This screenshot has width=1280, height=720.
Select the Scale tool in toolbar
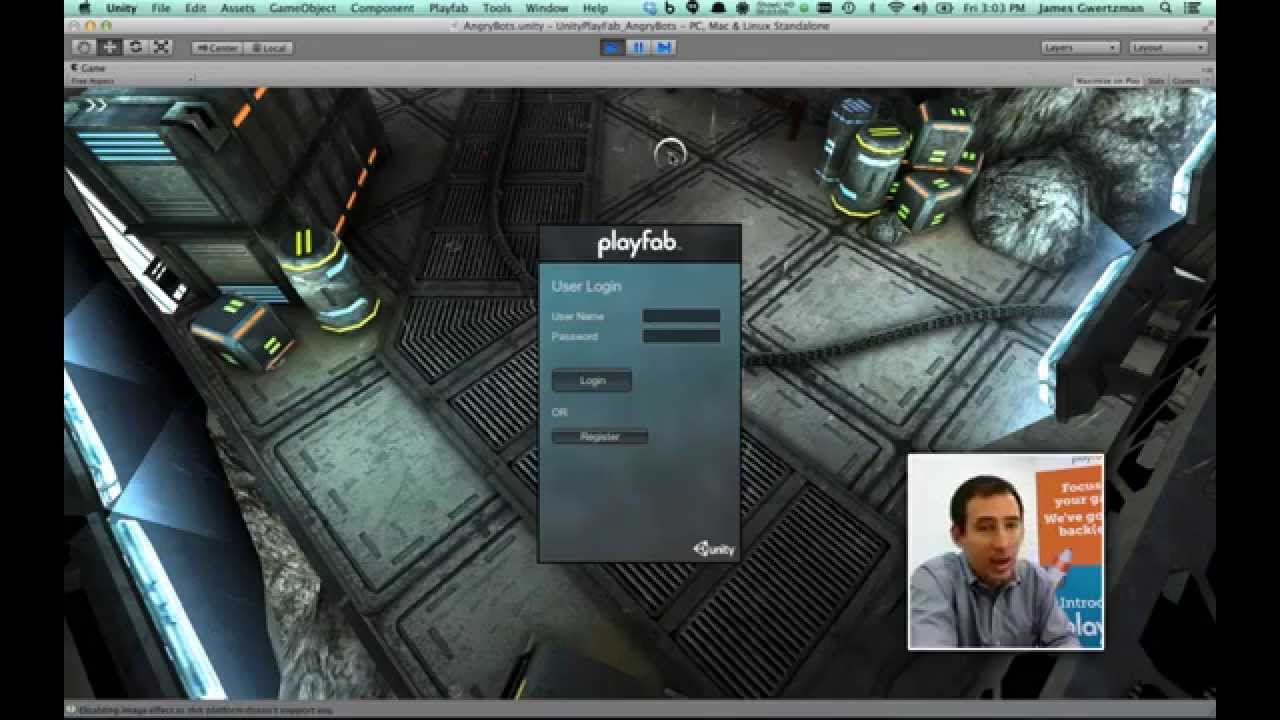click(161, 47)
